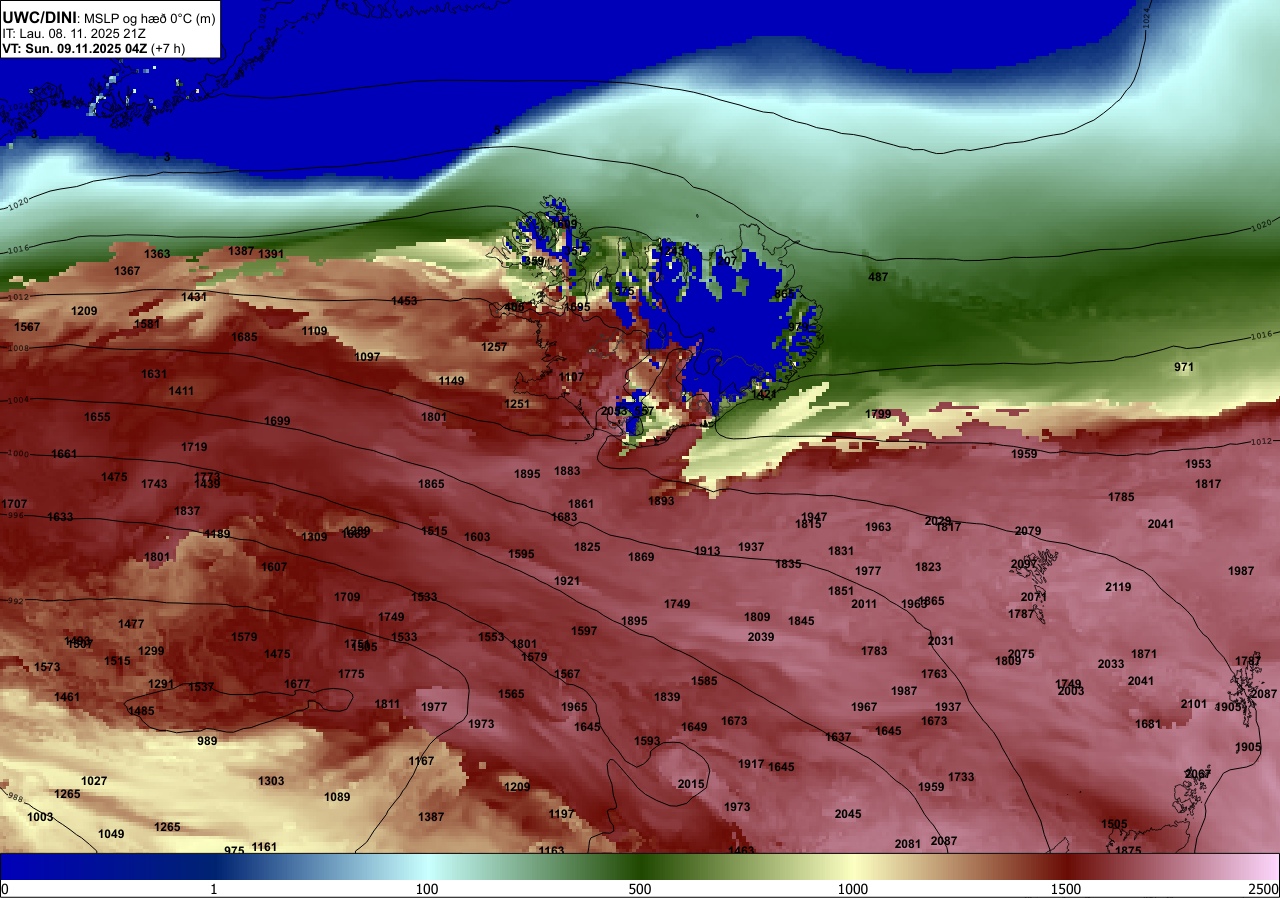Click the map value 1637
Viewport: 1280px width, 898px height.
point(838,737)
